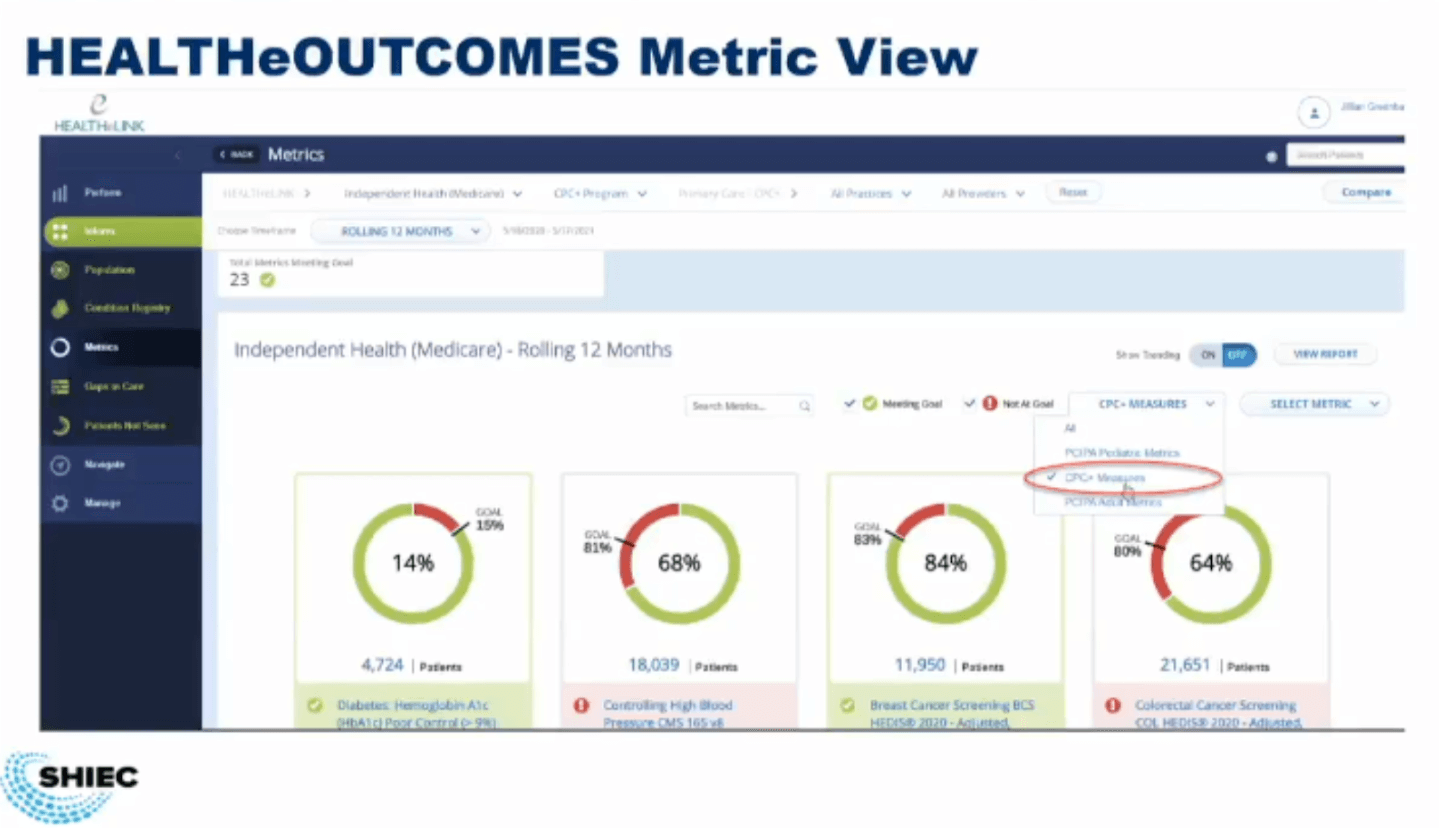Click the VIEW REPORT button

tap(1326, 354)
